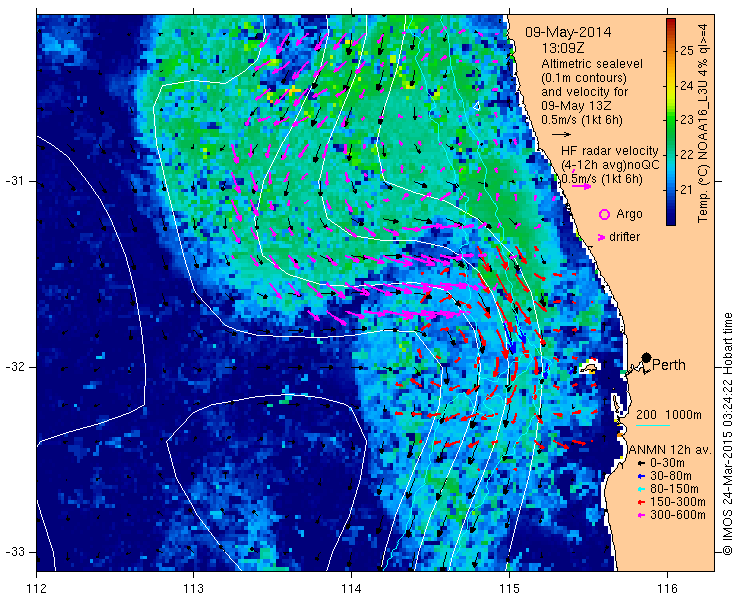Click the 0.5m/s (1kt 6h) altimetric scale text
The image size is (740, 600).
582,120
